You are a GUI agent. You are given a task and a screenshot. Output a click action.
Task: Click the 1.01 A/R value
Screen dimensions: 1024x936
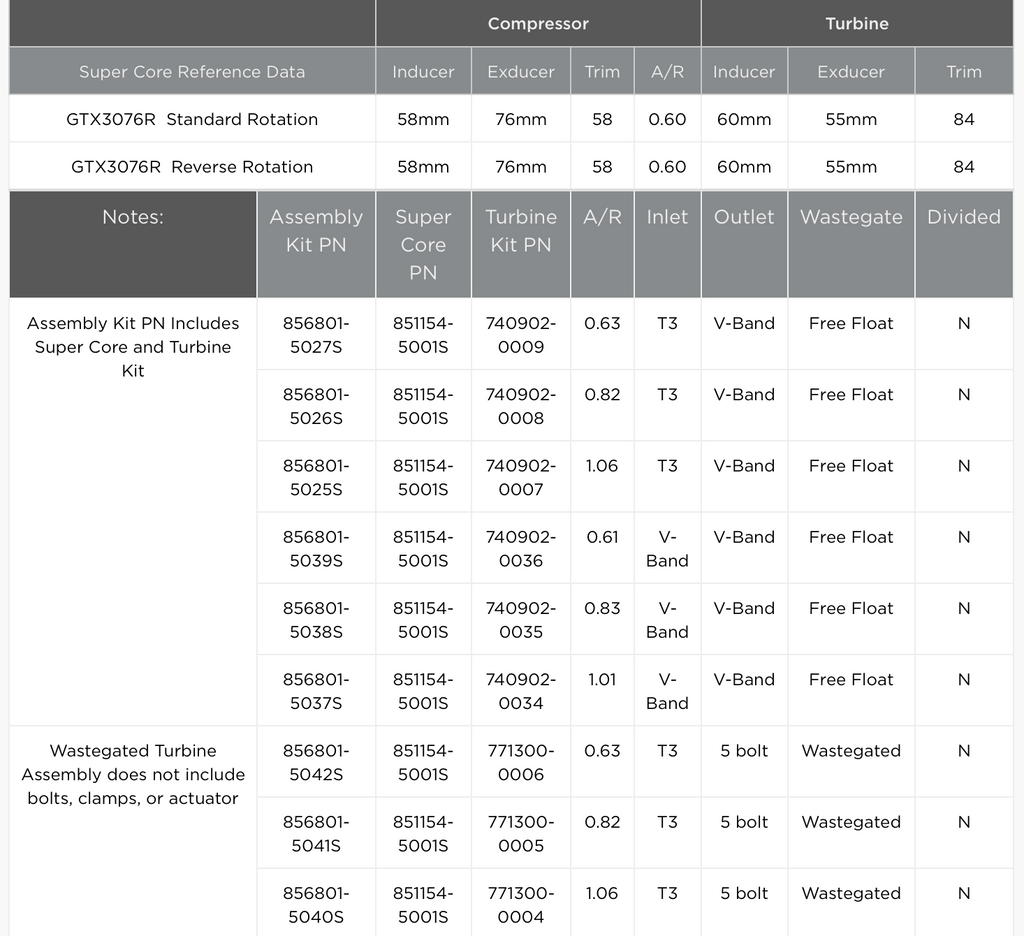coord(602,679)
